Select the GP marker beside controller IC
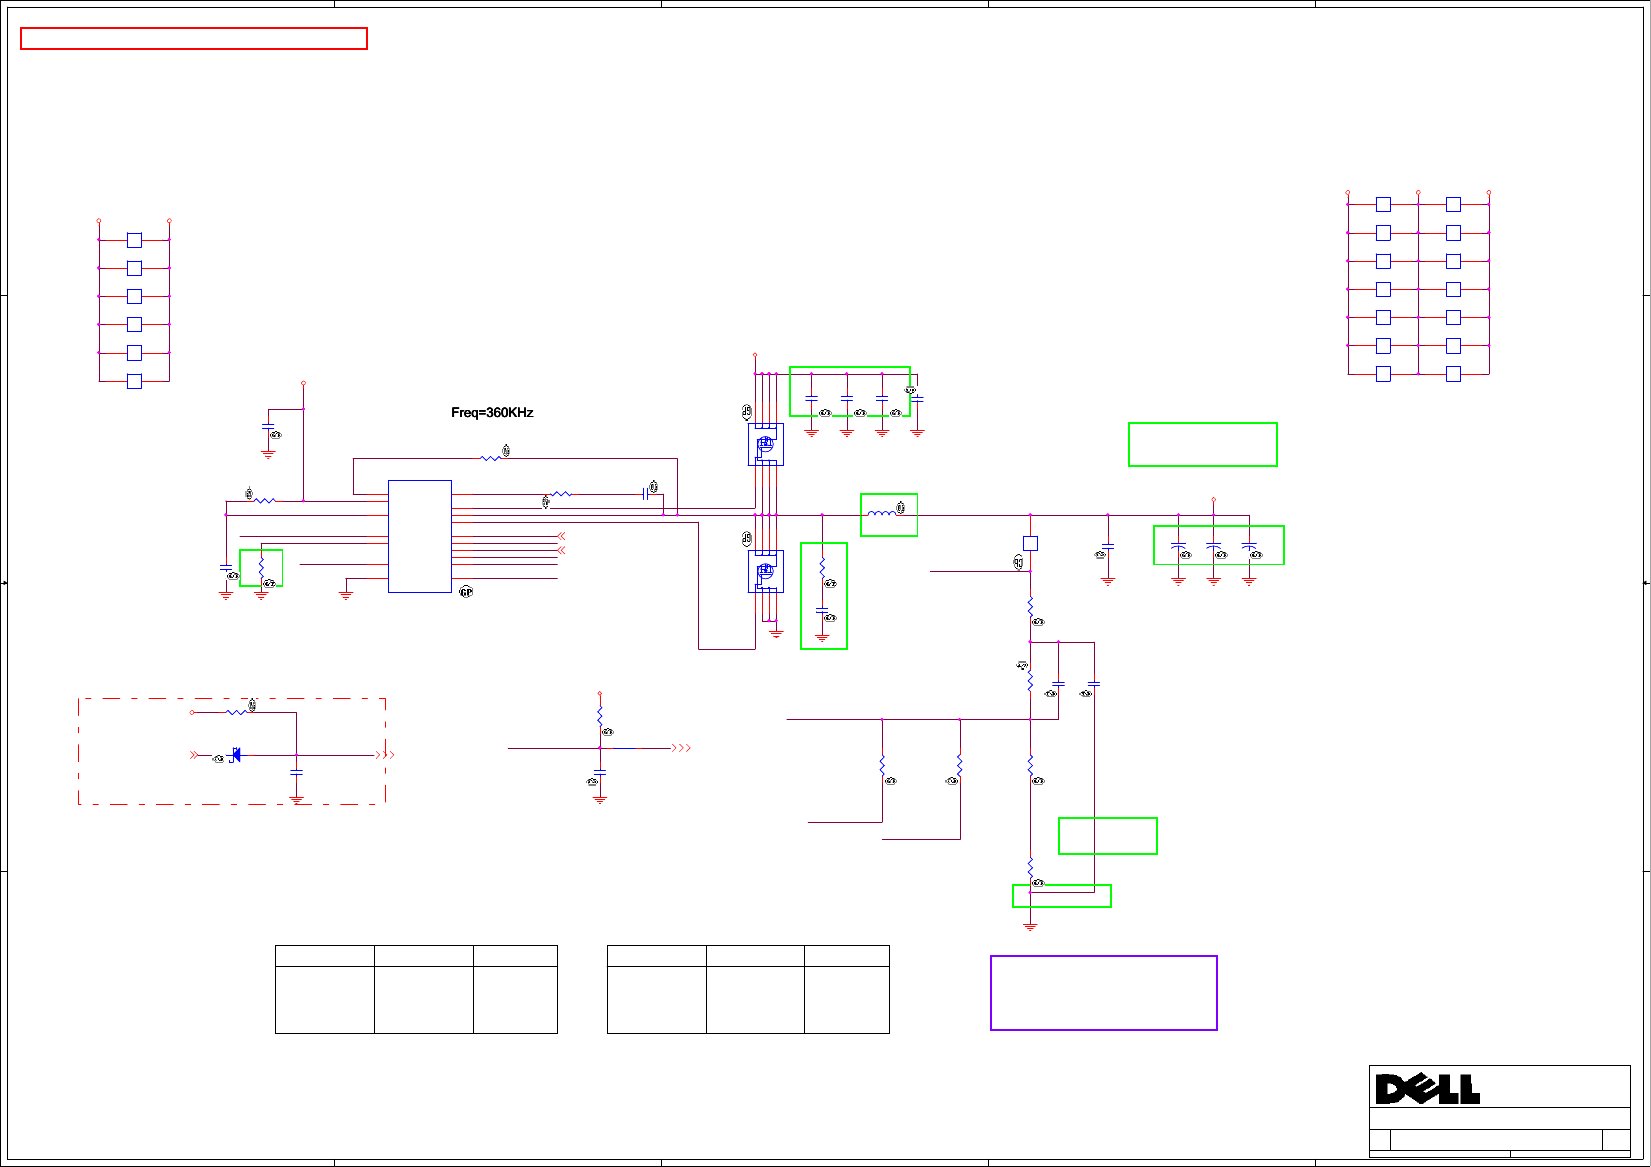This screenshot has width=1651, height=1167. pyautogui.click(x=466, y=592)
